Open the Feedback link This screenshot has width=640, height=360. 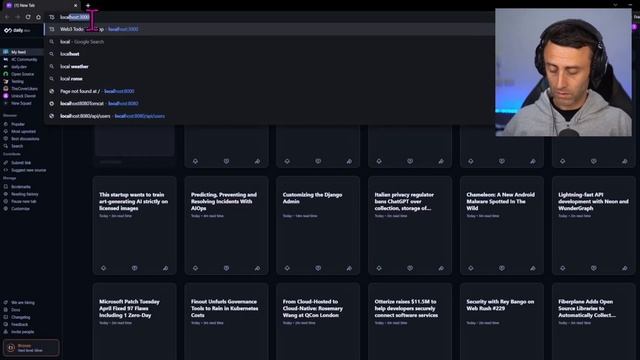pyautogui.click(x=20, y=324)
